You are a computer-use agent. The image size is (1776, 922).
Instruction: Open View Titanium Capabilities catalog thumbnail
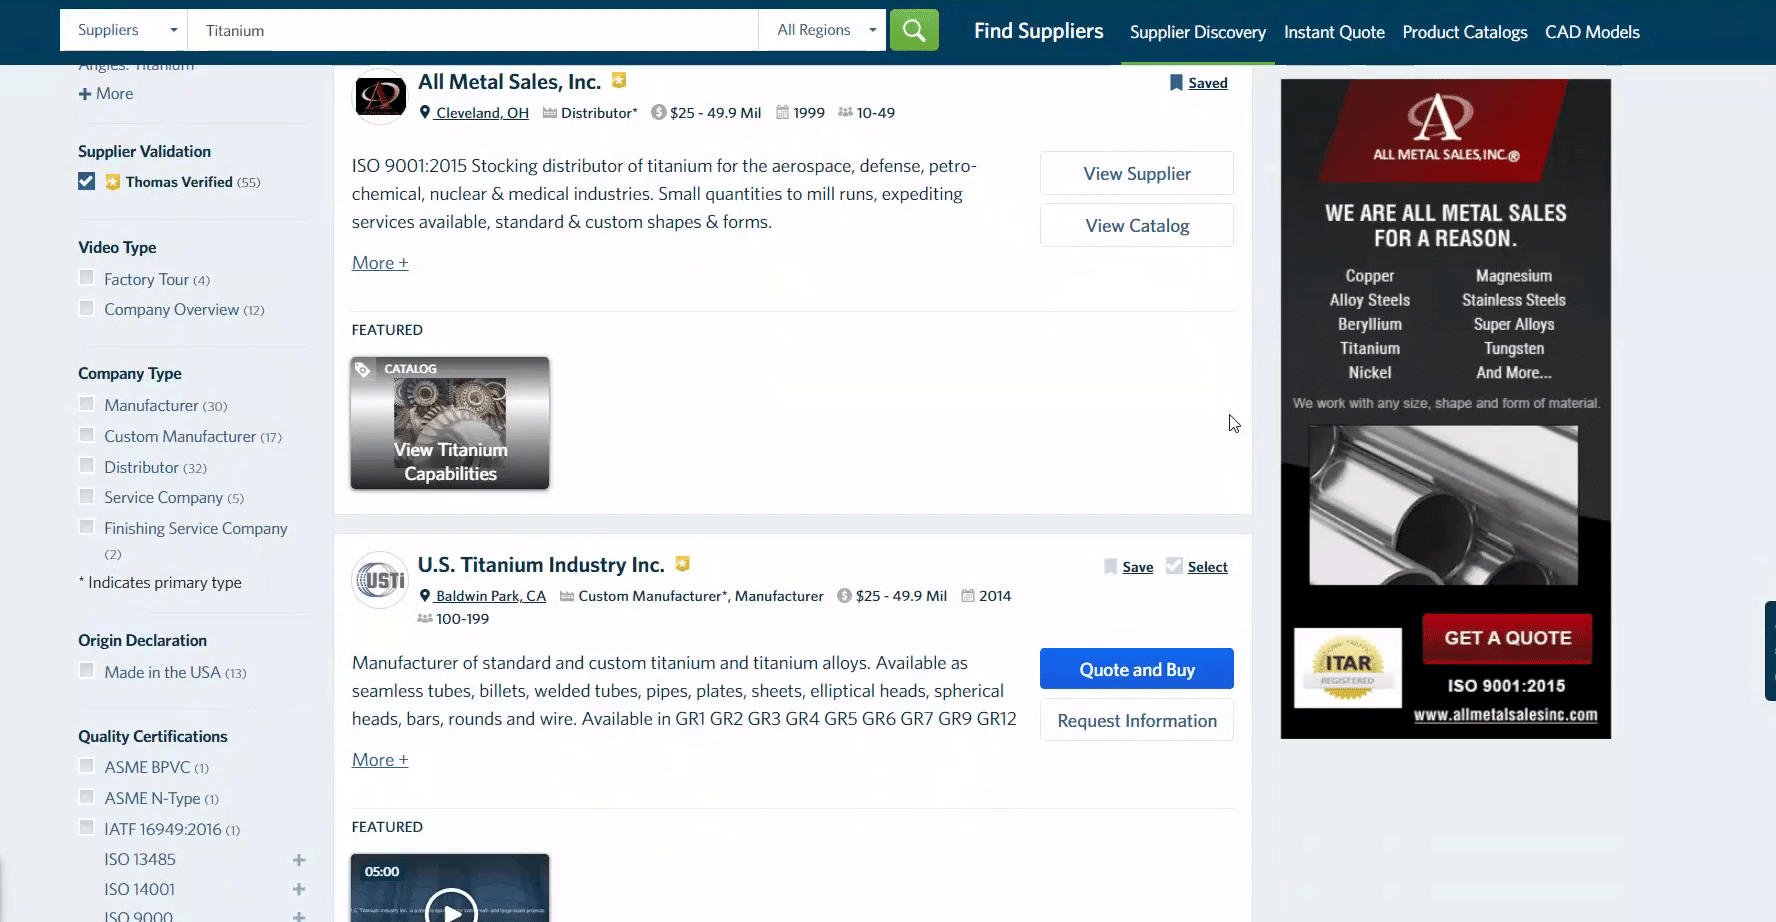coord(450,423)
